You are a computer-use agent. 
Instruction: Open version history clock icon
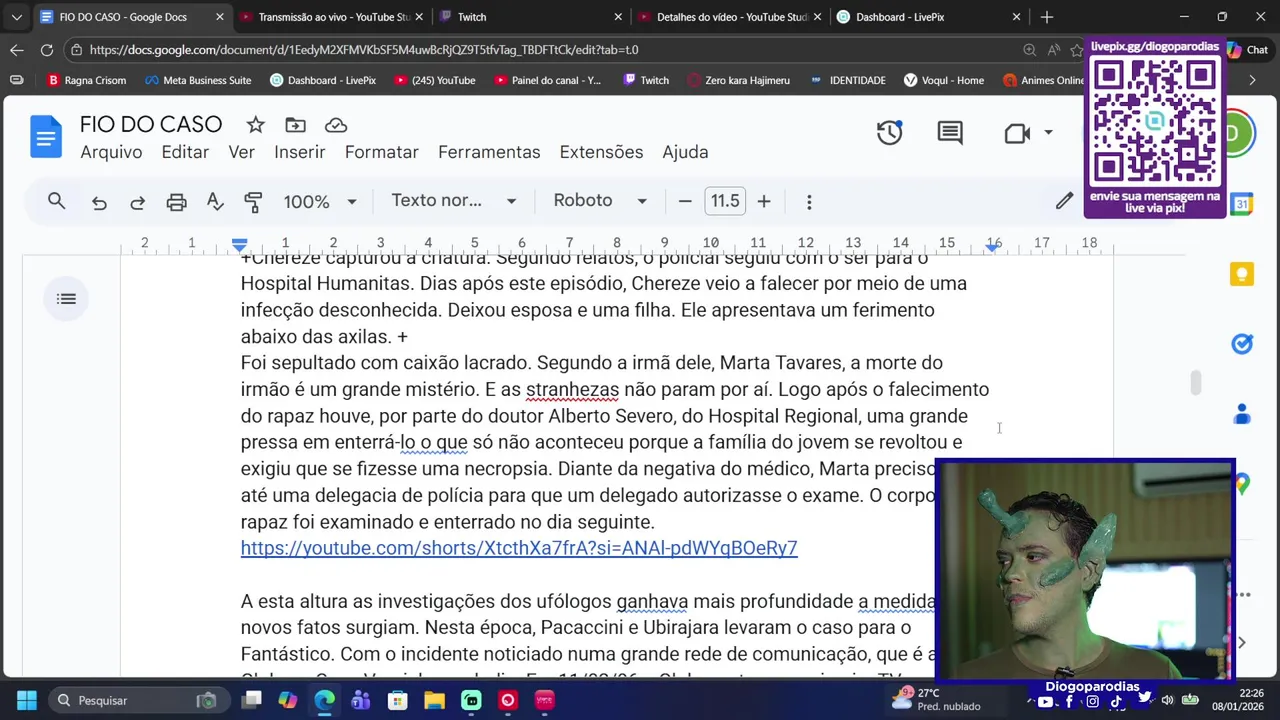(890, 133)
